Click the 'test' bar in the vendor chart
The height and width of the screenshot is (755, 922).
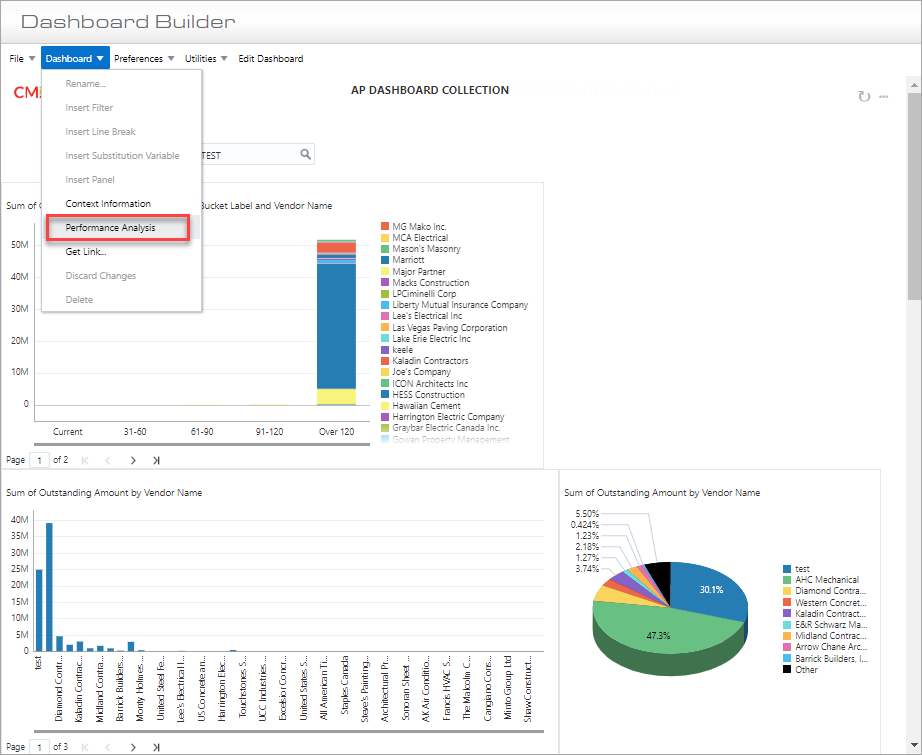tap(39, 610)
